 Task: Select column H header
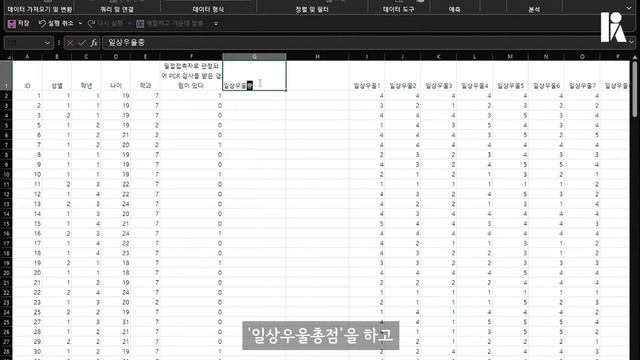click(317, 56)
